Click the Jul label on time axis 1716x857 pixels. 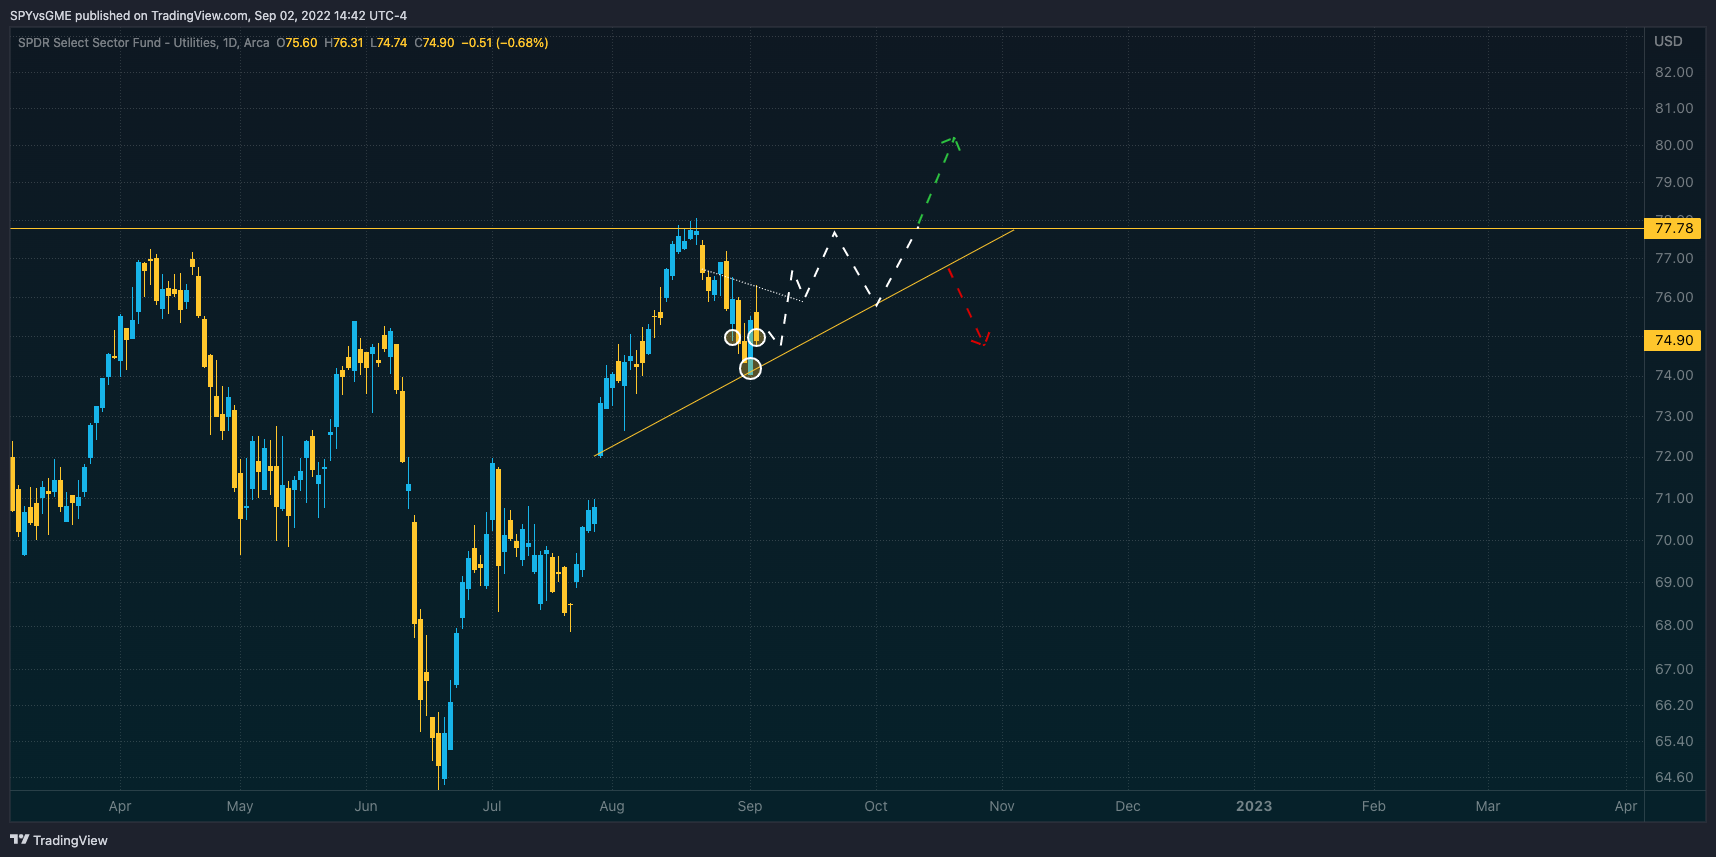coord(492,806)
